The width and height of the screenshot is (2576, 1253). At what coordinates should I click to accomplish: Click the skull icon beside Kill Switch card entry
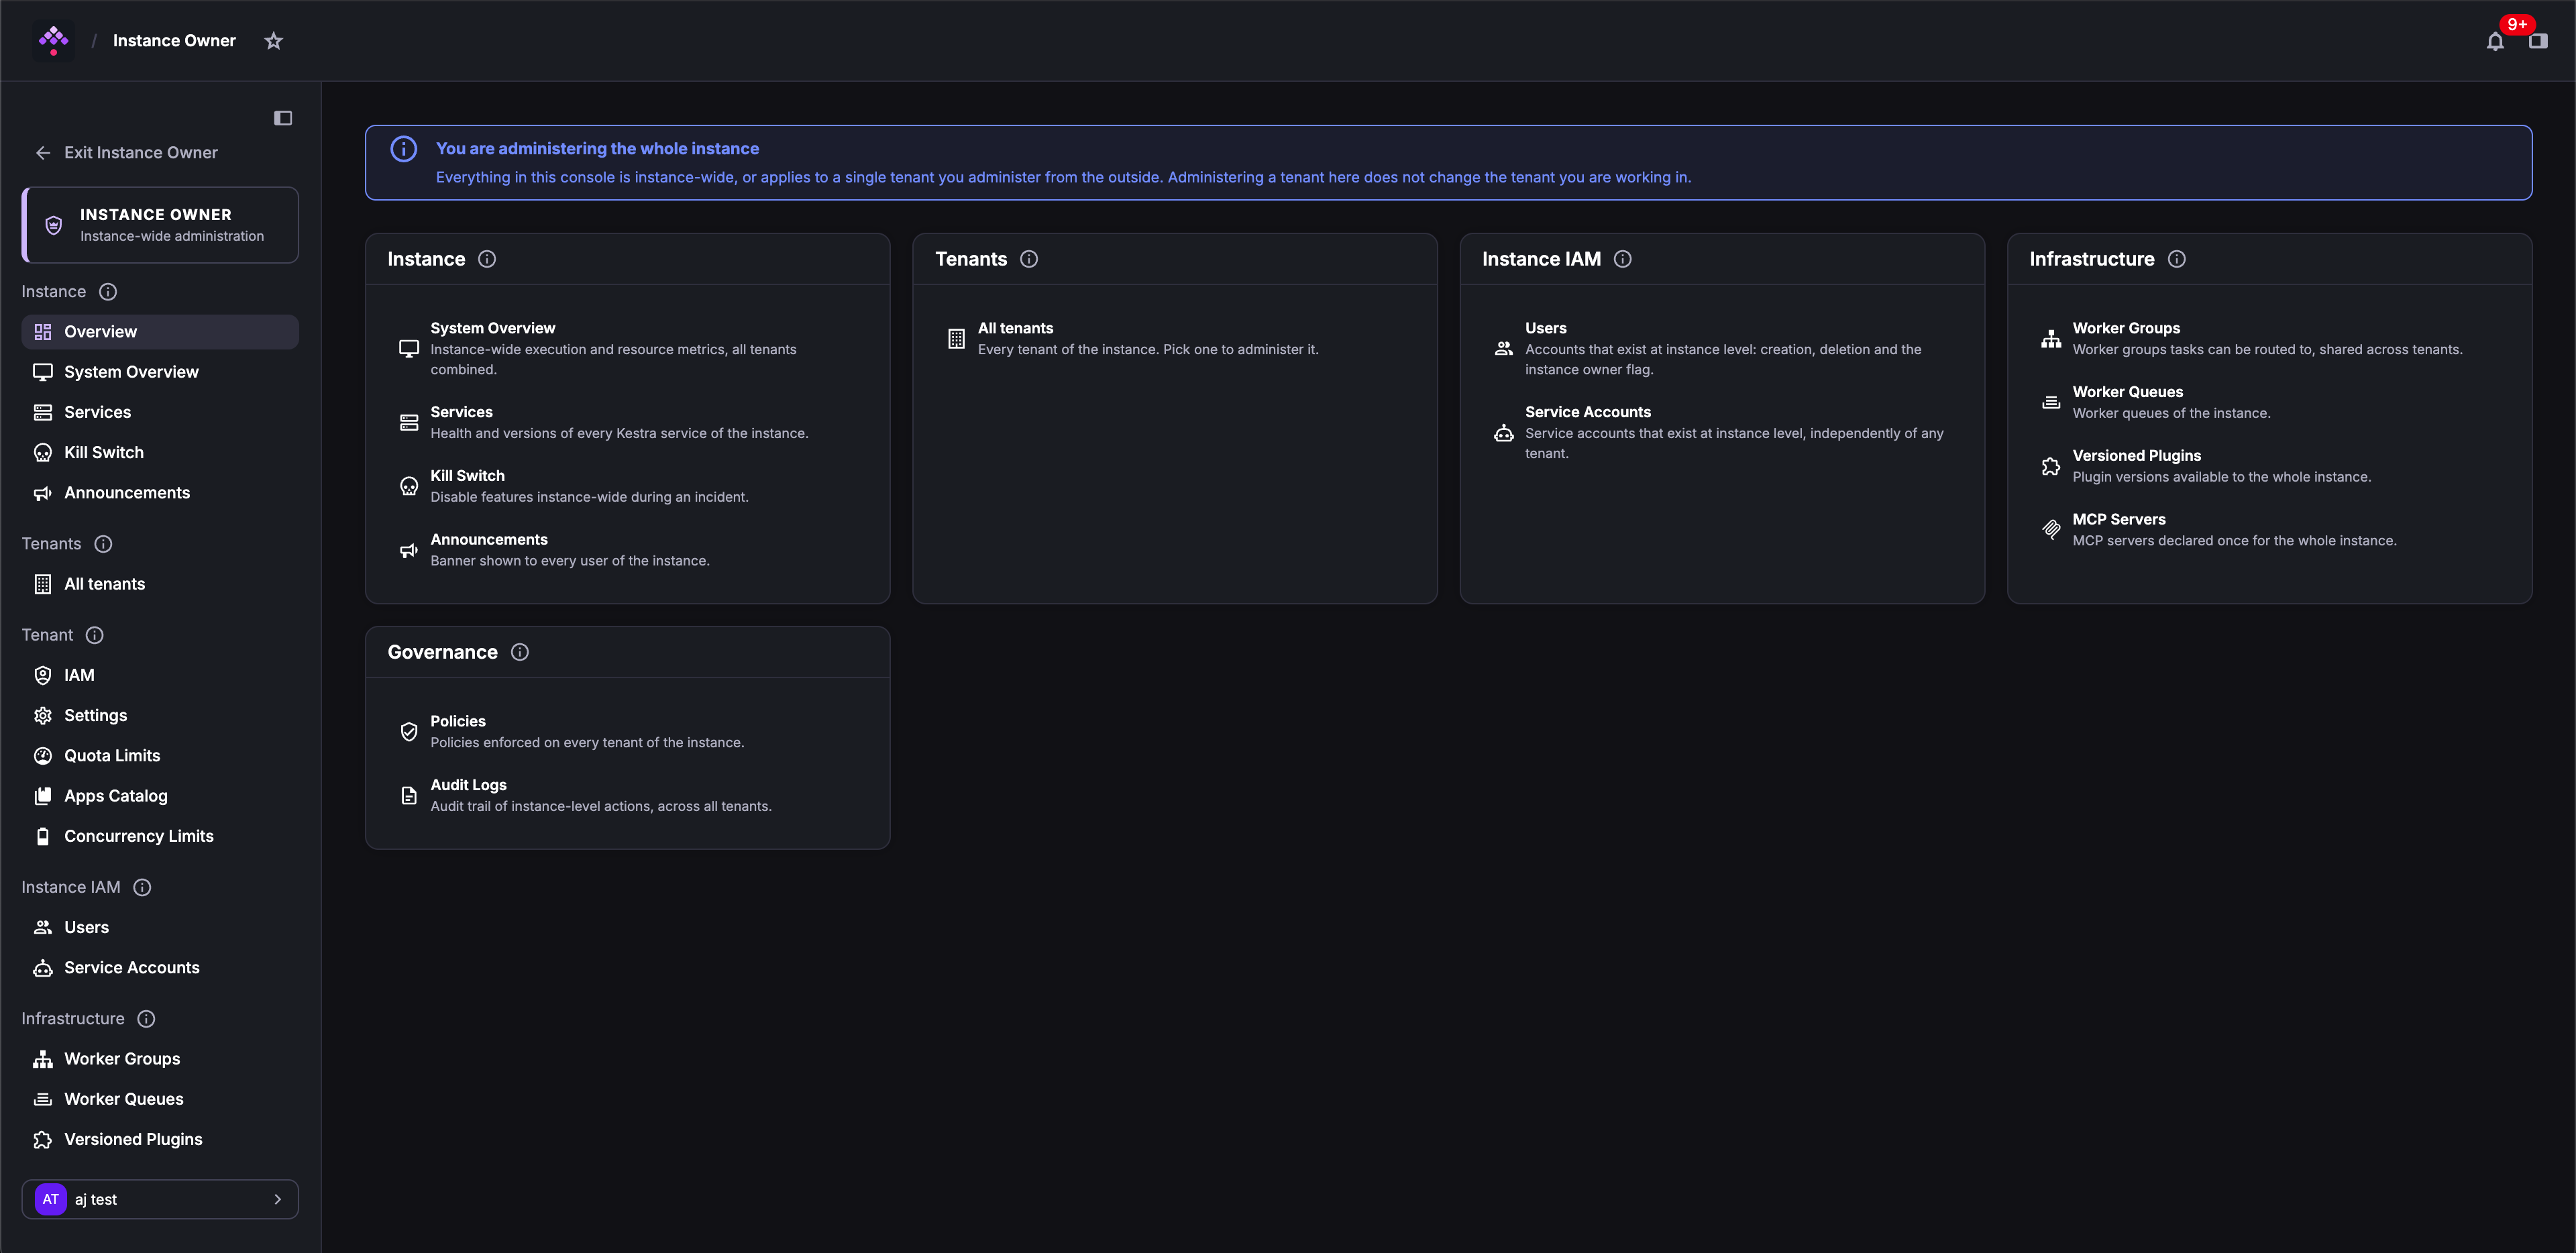point(409,486)
